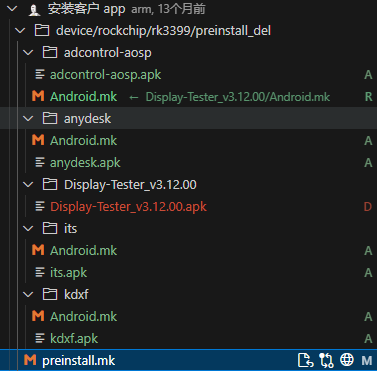Click the file icon beside Display-Tester_v3.12.00.apk
The height and width of the screenshot is (371, 377).
[x=40, y=206]
